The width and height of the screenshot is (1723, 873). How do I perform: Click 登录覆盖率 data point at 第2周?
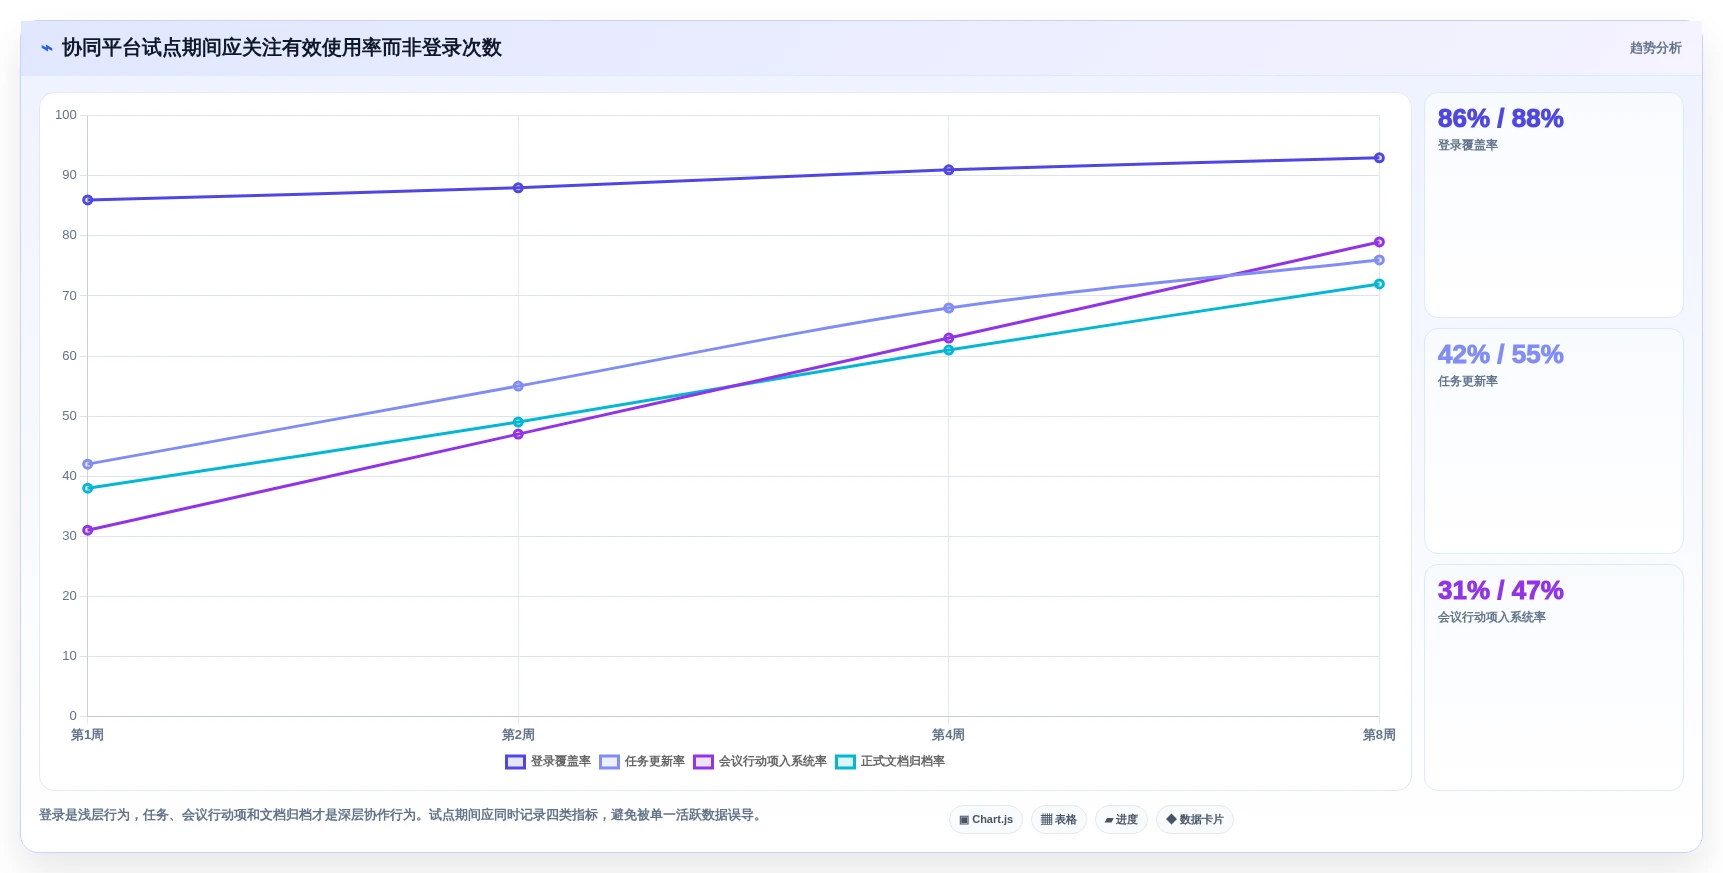518,188
